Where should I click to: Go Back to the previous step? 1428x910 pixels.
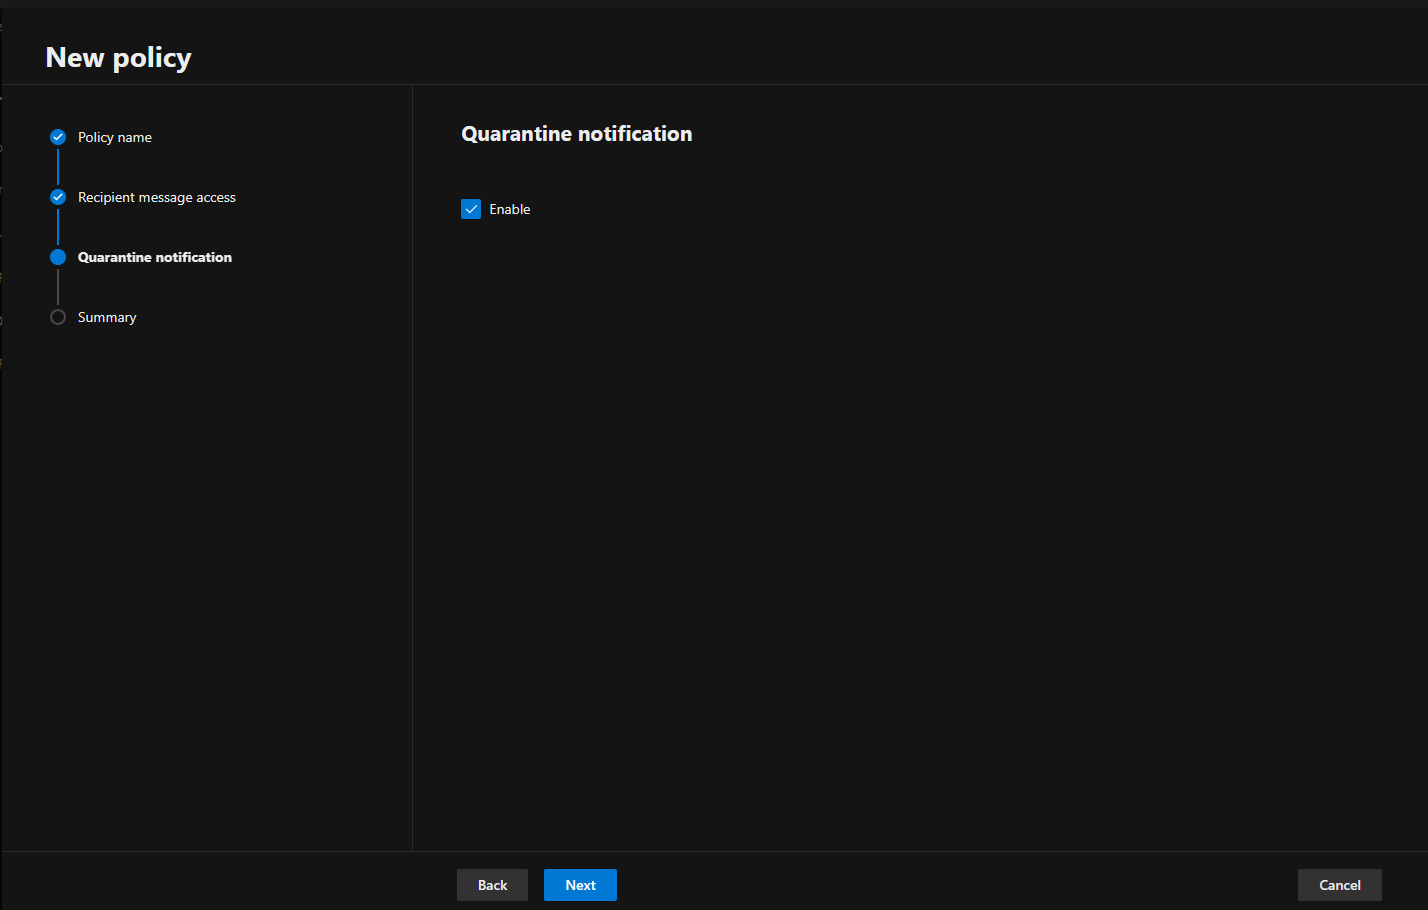click(492, 885)
